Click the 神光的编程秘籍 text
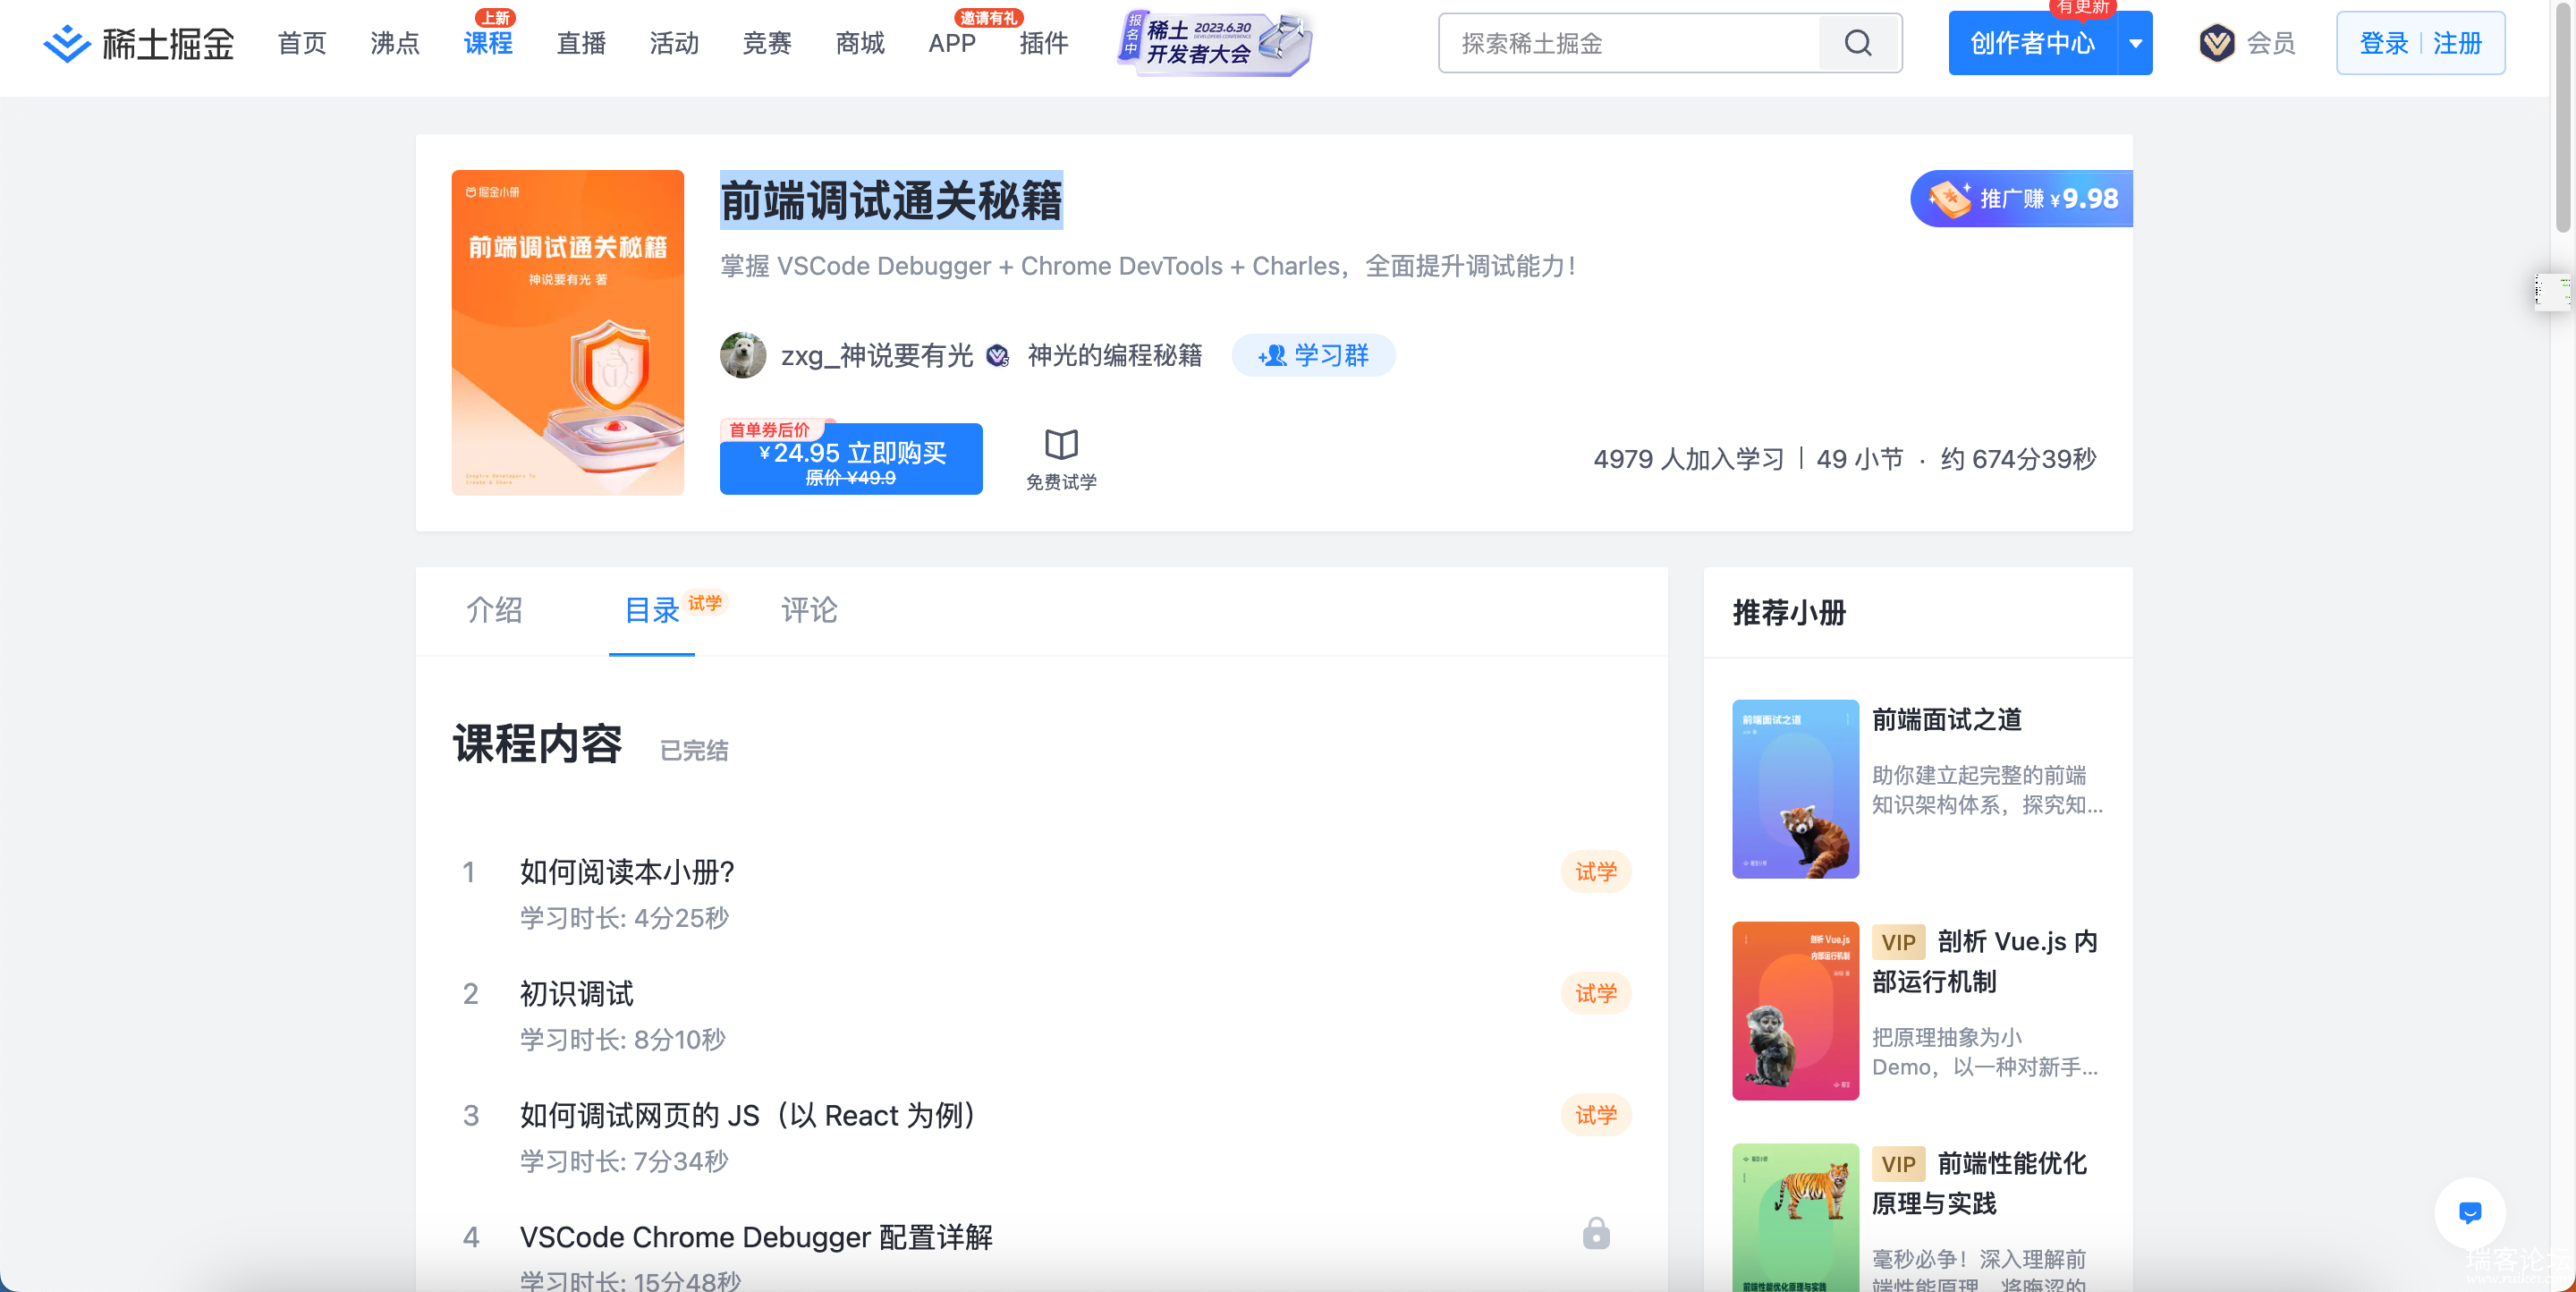This screenshot has width=2576, height=1292. coord(1114,355)
